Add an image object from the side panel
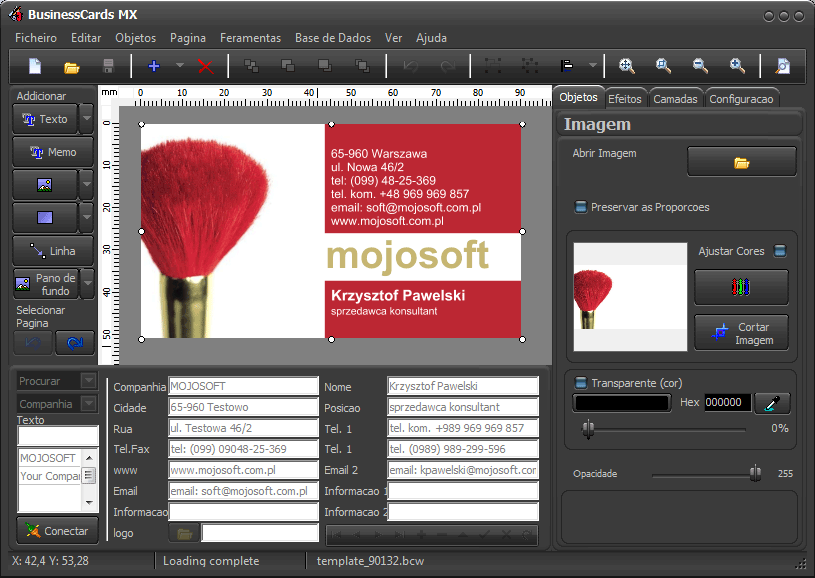Image resolution: width=815 pixels, height=578 pixels. (45, 185)
